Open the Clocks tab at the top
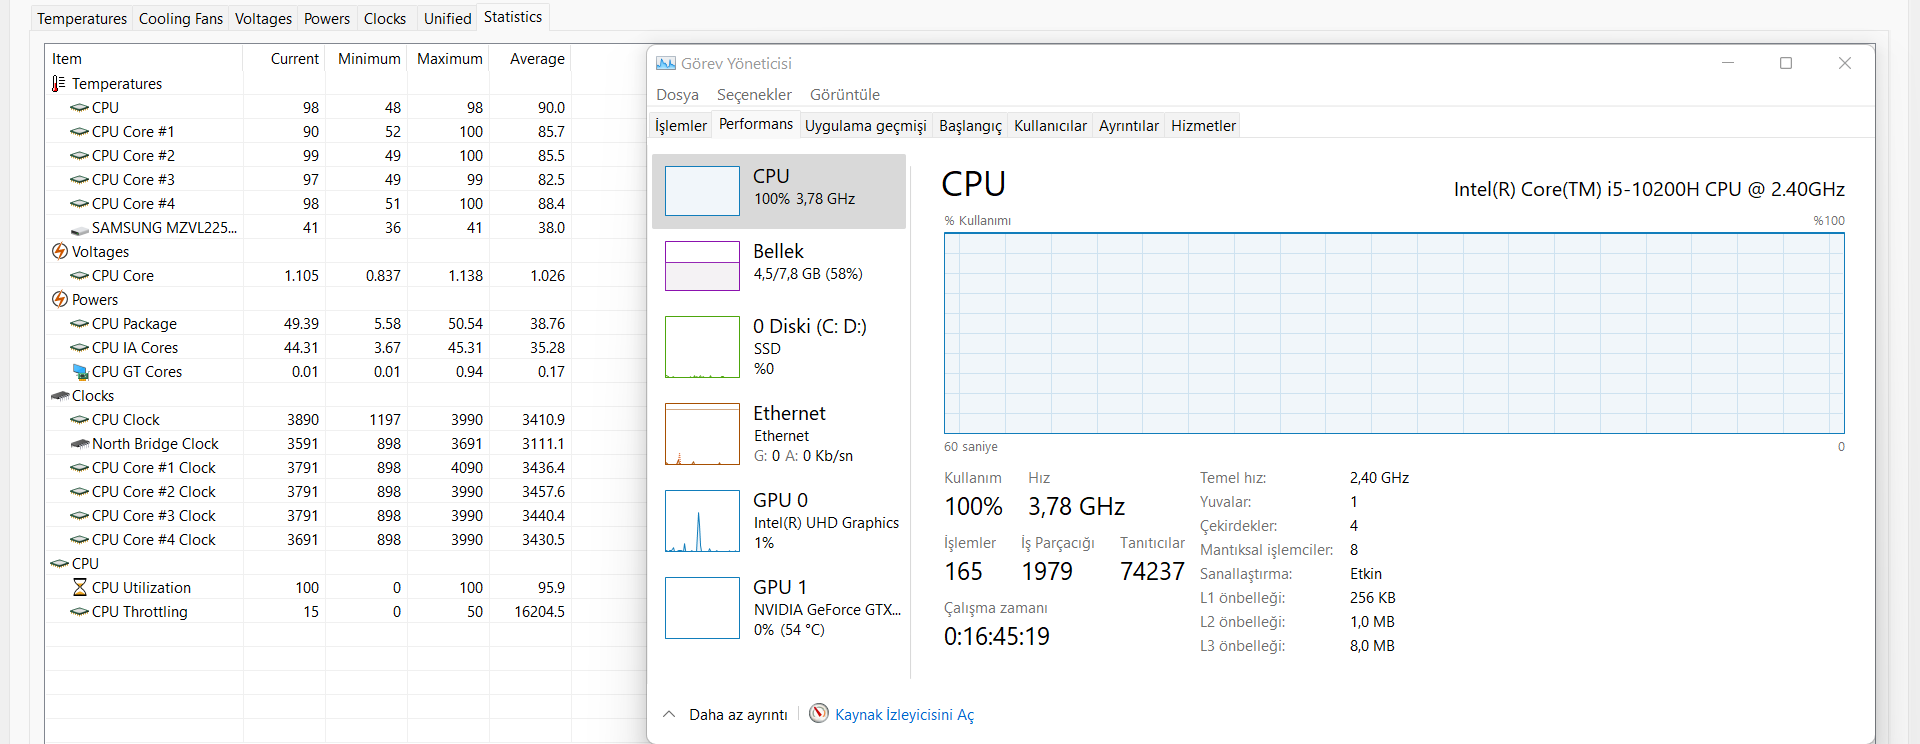 point(385,19)
